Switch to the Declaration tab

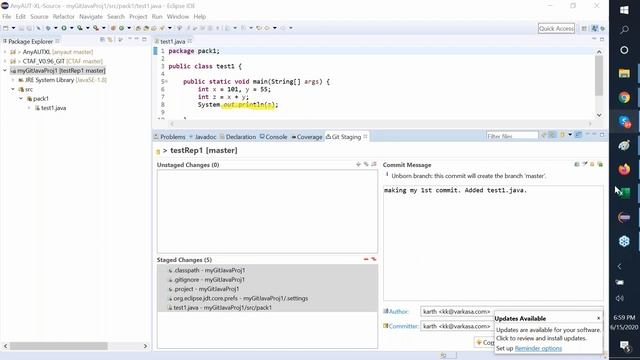[x=238, y=137]
